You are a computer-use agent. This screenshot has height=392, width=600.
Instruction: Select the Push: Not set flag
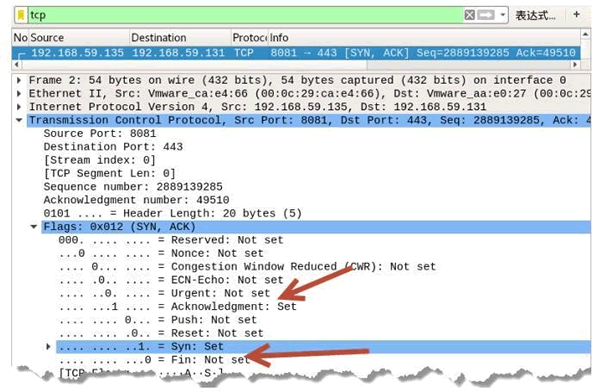pyautogui.click(x=158, y=320)
